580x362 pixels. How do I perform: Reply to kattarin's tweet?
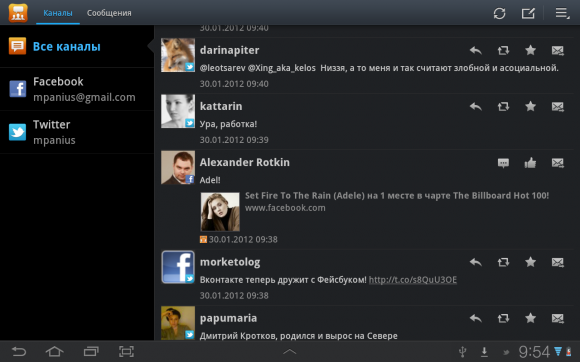(476, 106)
